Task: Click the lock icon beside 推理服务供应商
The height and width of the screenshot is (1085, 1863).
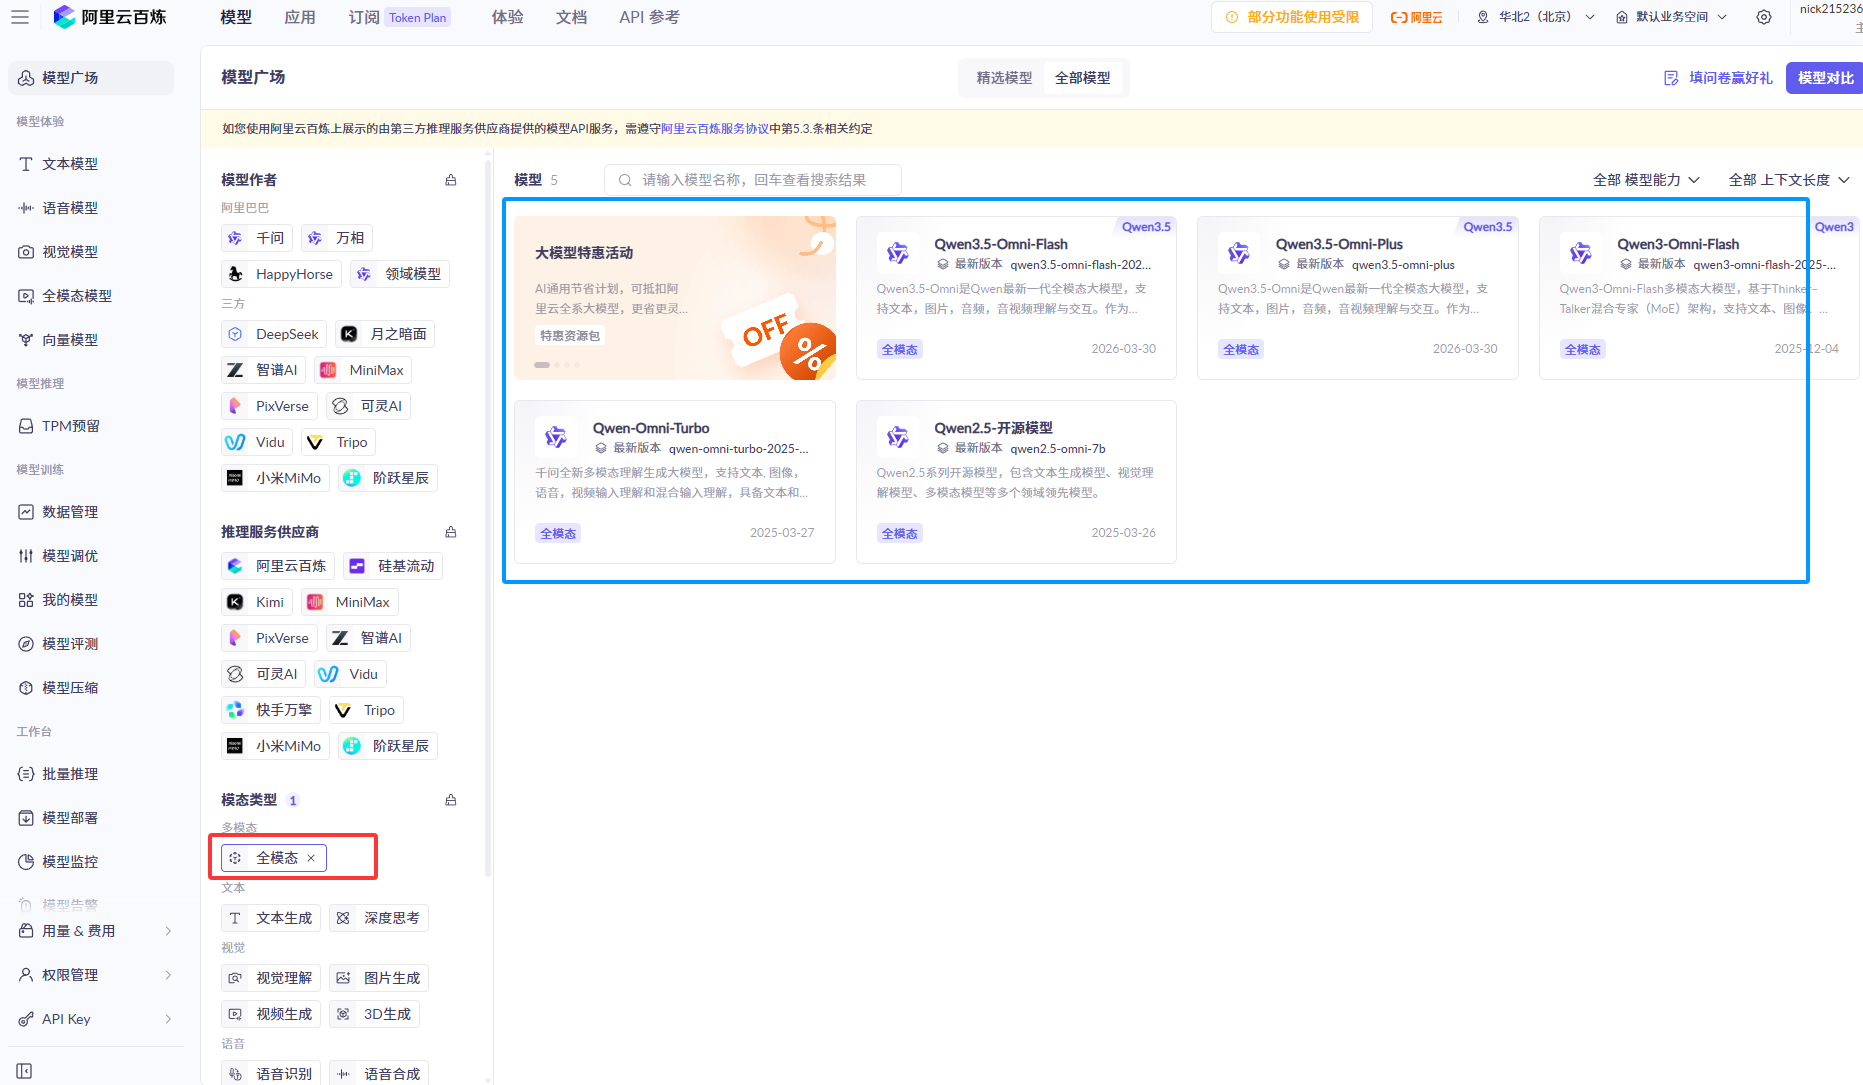Action: 451,532
